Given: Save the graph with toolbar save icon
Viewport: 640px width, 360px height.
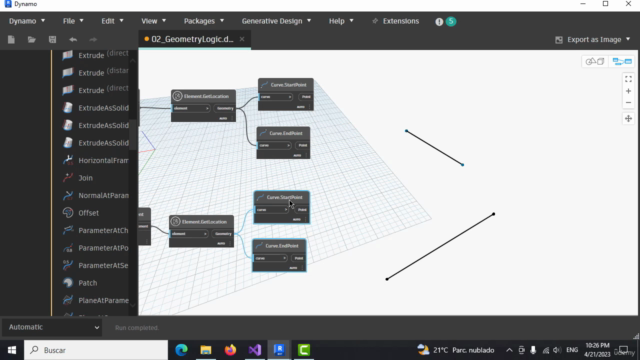Looking at the screenshot, I should click(x=52, y=40).
